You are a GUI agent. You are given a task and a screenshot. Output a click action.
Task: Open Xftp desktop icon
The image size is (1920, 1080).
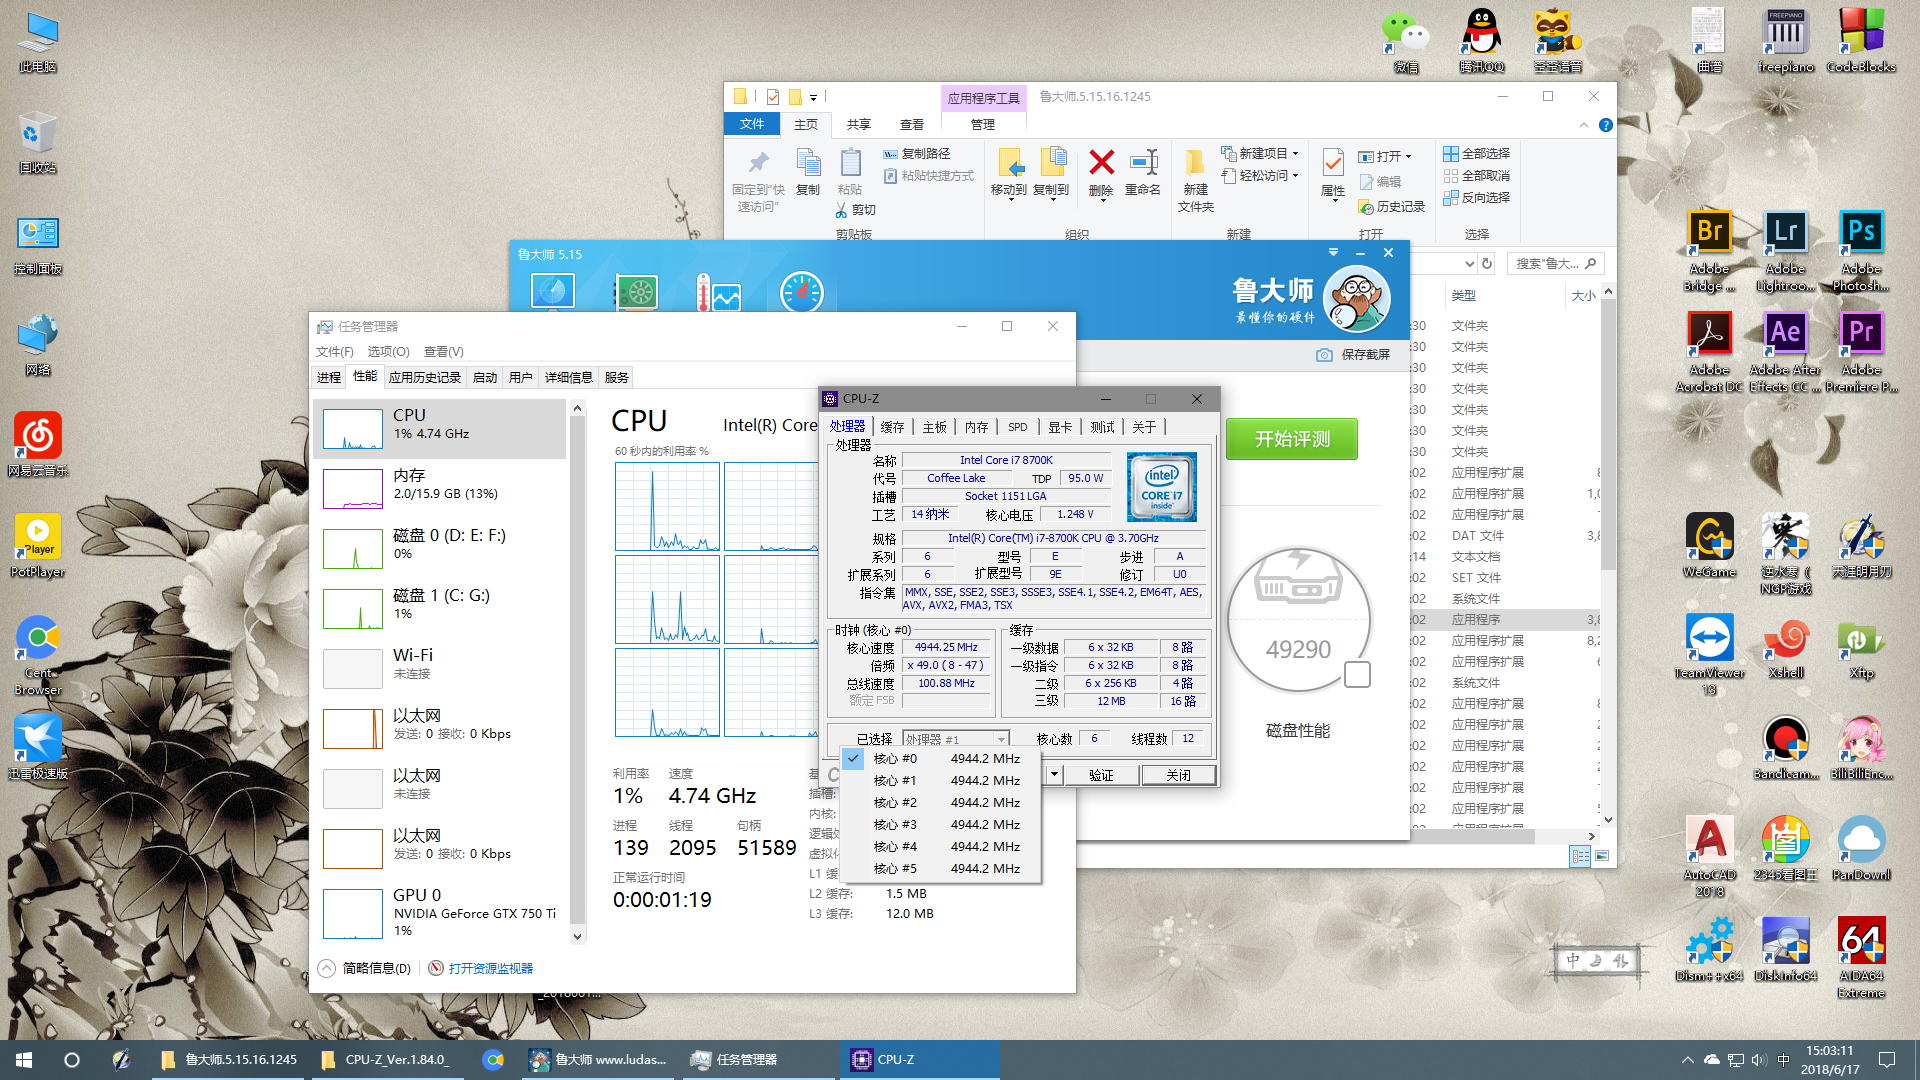[1861, 647]
